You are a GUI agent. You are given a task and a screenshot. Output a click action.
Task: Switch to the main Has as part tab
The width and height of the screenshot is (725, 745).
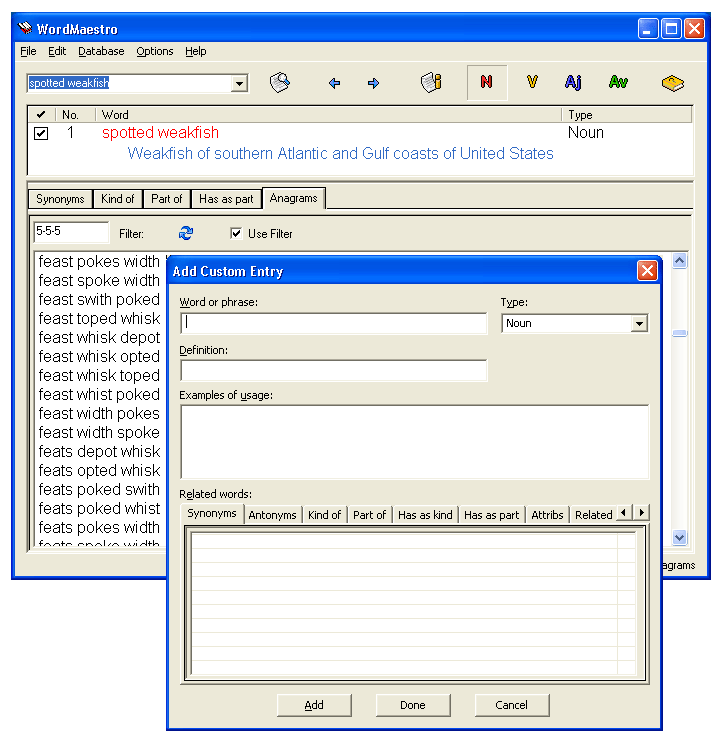[x=226, y=199]
